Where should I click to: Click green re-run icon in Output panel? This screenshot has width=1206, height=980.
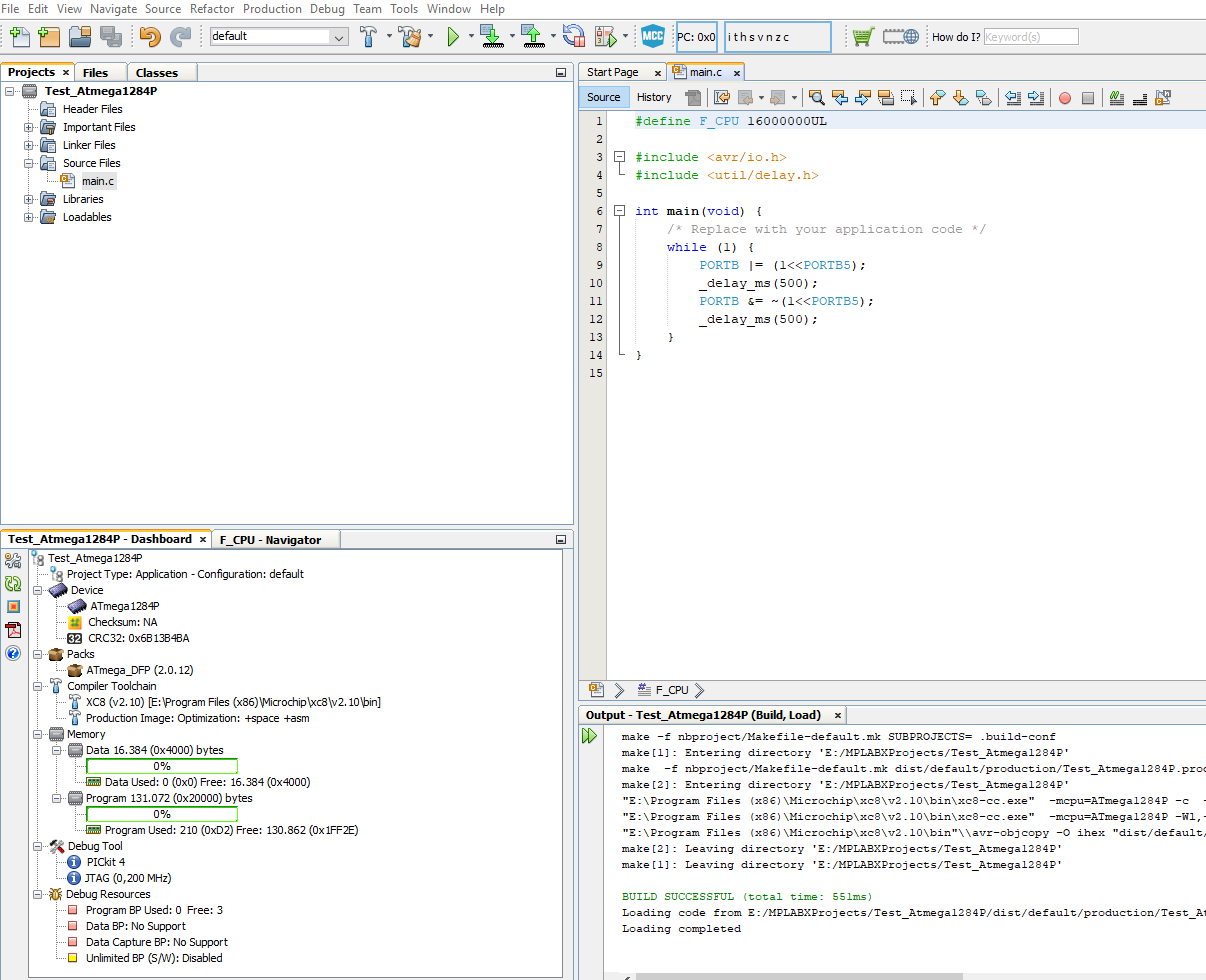(589, 736)
